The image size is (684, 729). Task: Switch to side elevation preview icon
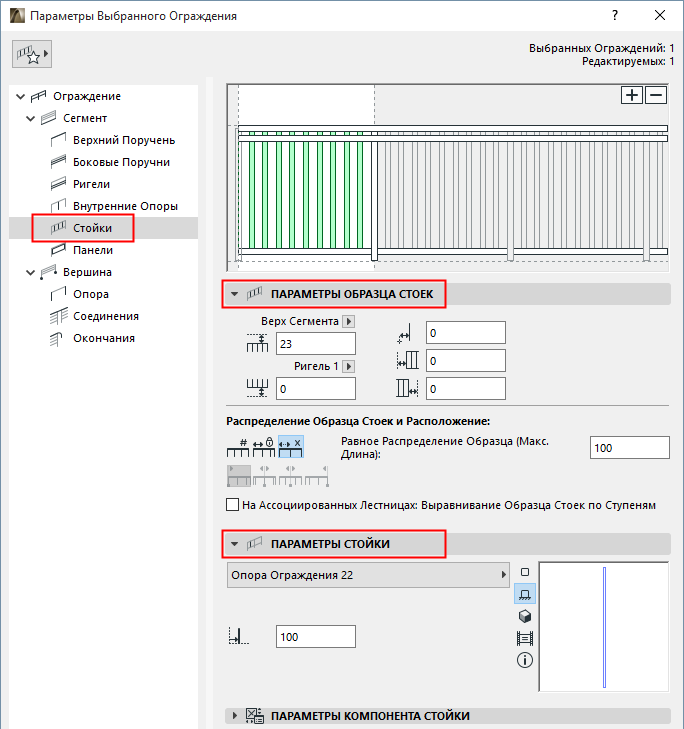[525, 594]
